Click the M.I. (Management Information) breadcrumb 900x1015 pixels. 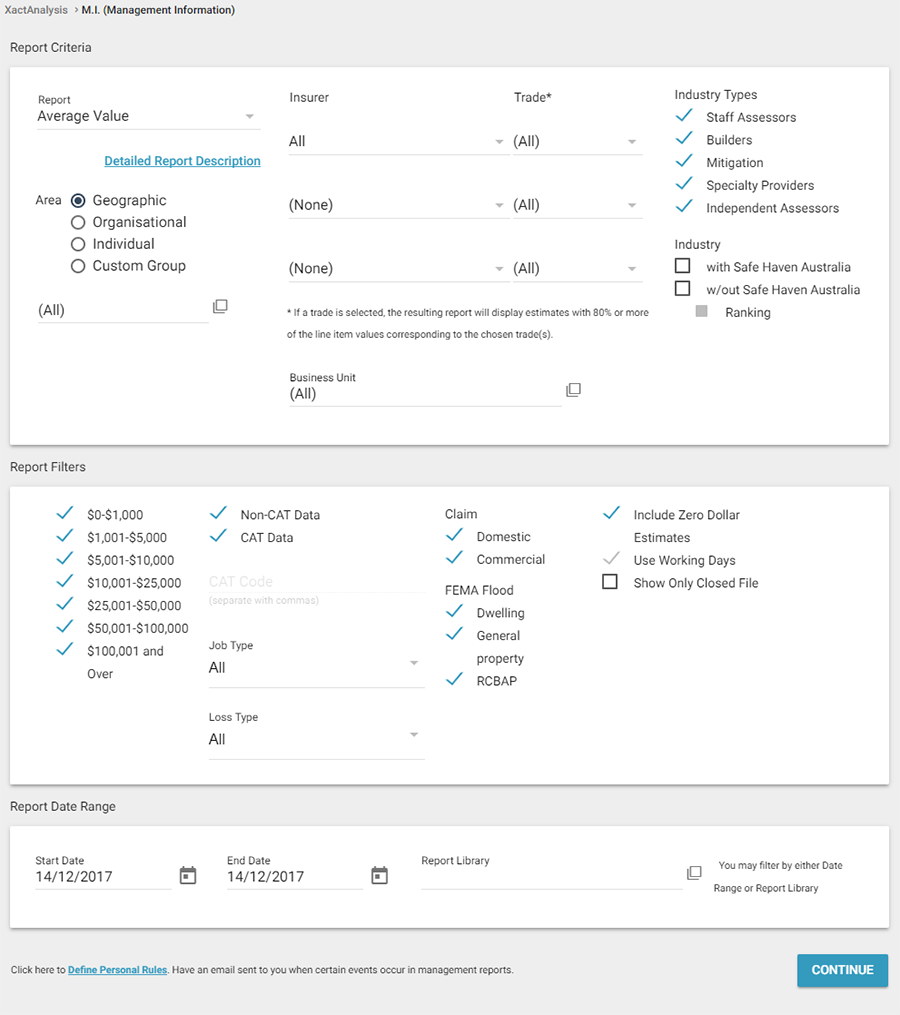pyautogui.click(x=158, y=10)
